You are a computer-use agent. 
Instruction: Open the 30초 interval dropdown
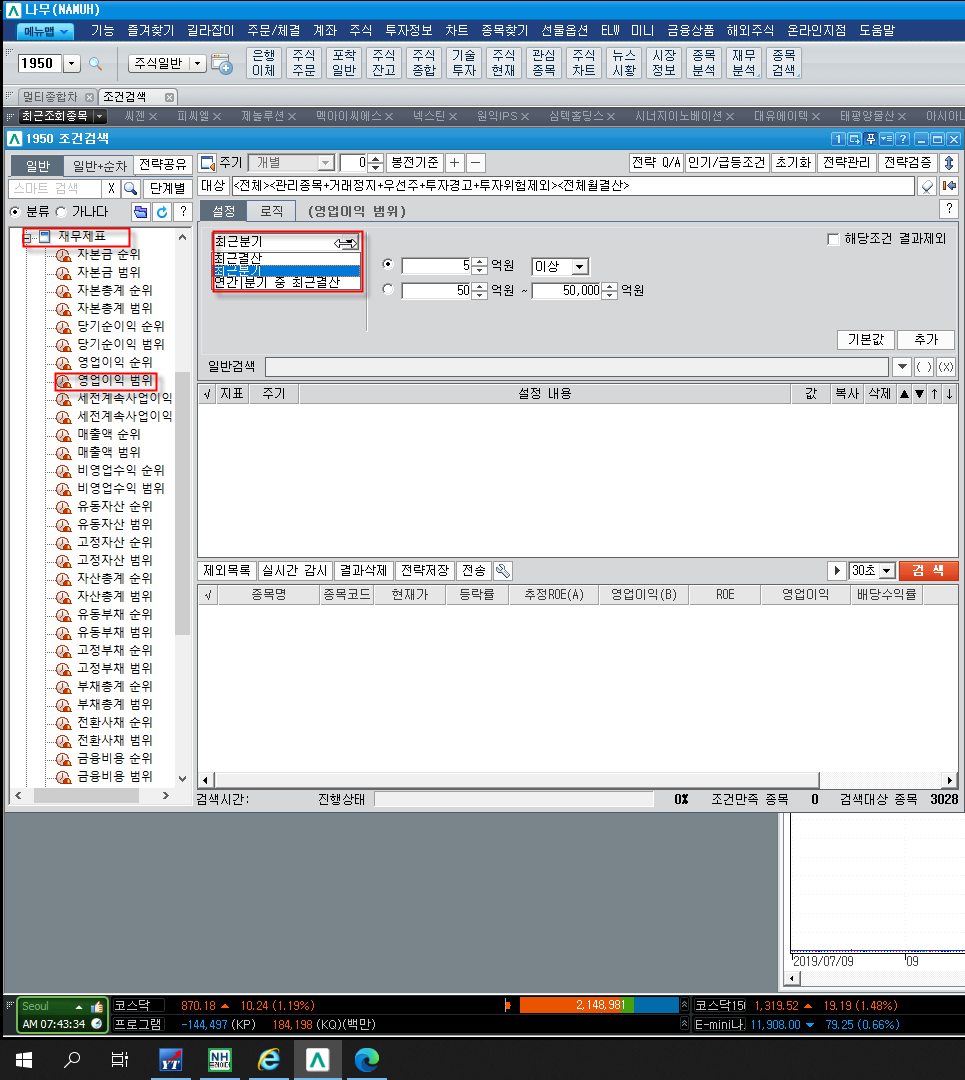pyautogui.click(x=885, y=571)
